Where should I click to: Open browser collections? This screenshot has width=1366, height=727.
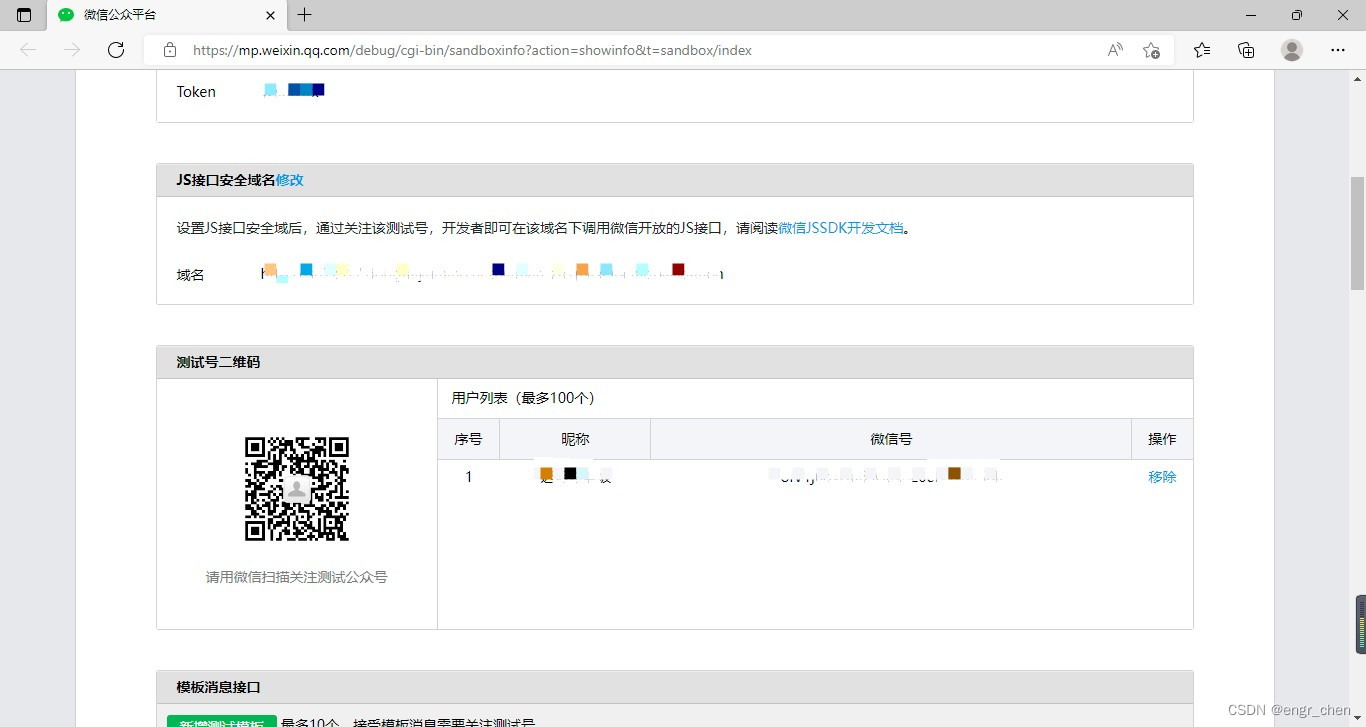pos(1246,50)
